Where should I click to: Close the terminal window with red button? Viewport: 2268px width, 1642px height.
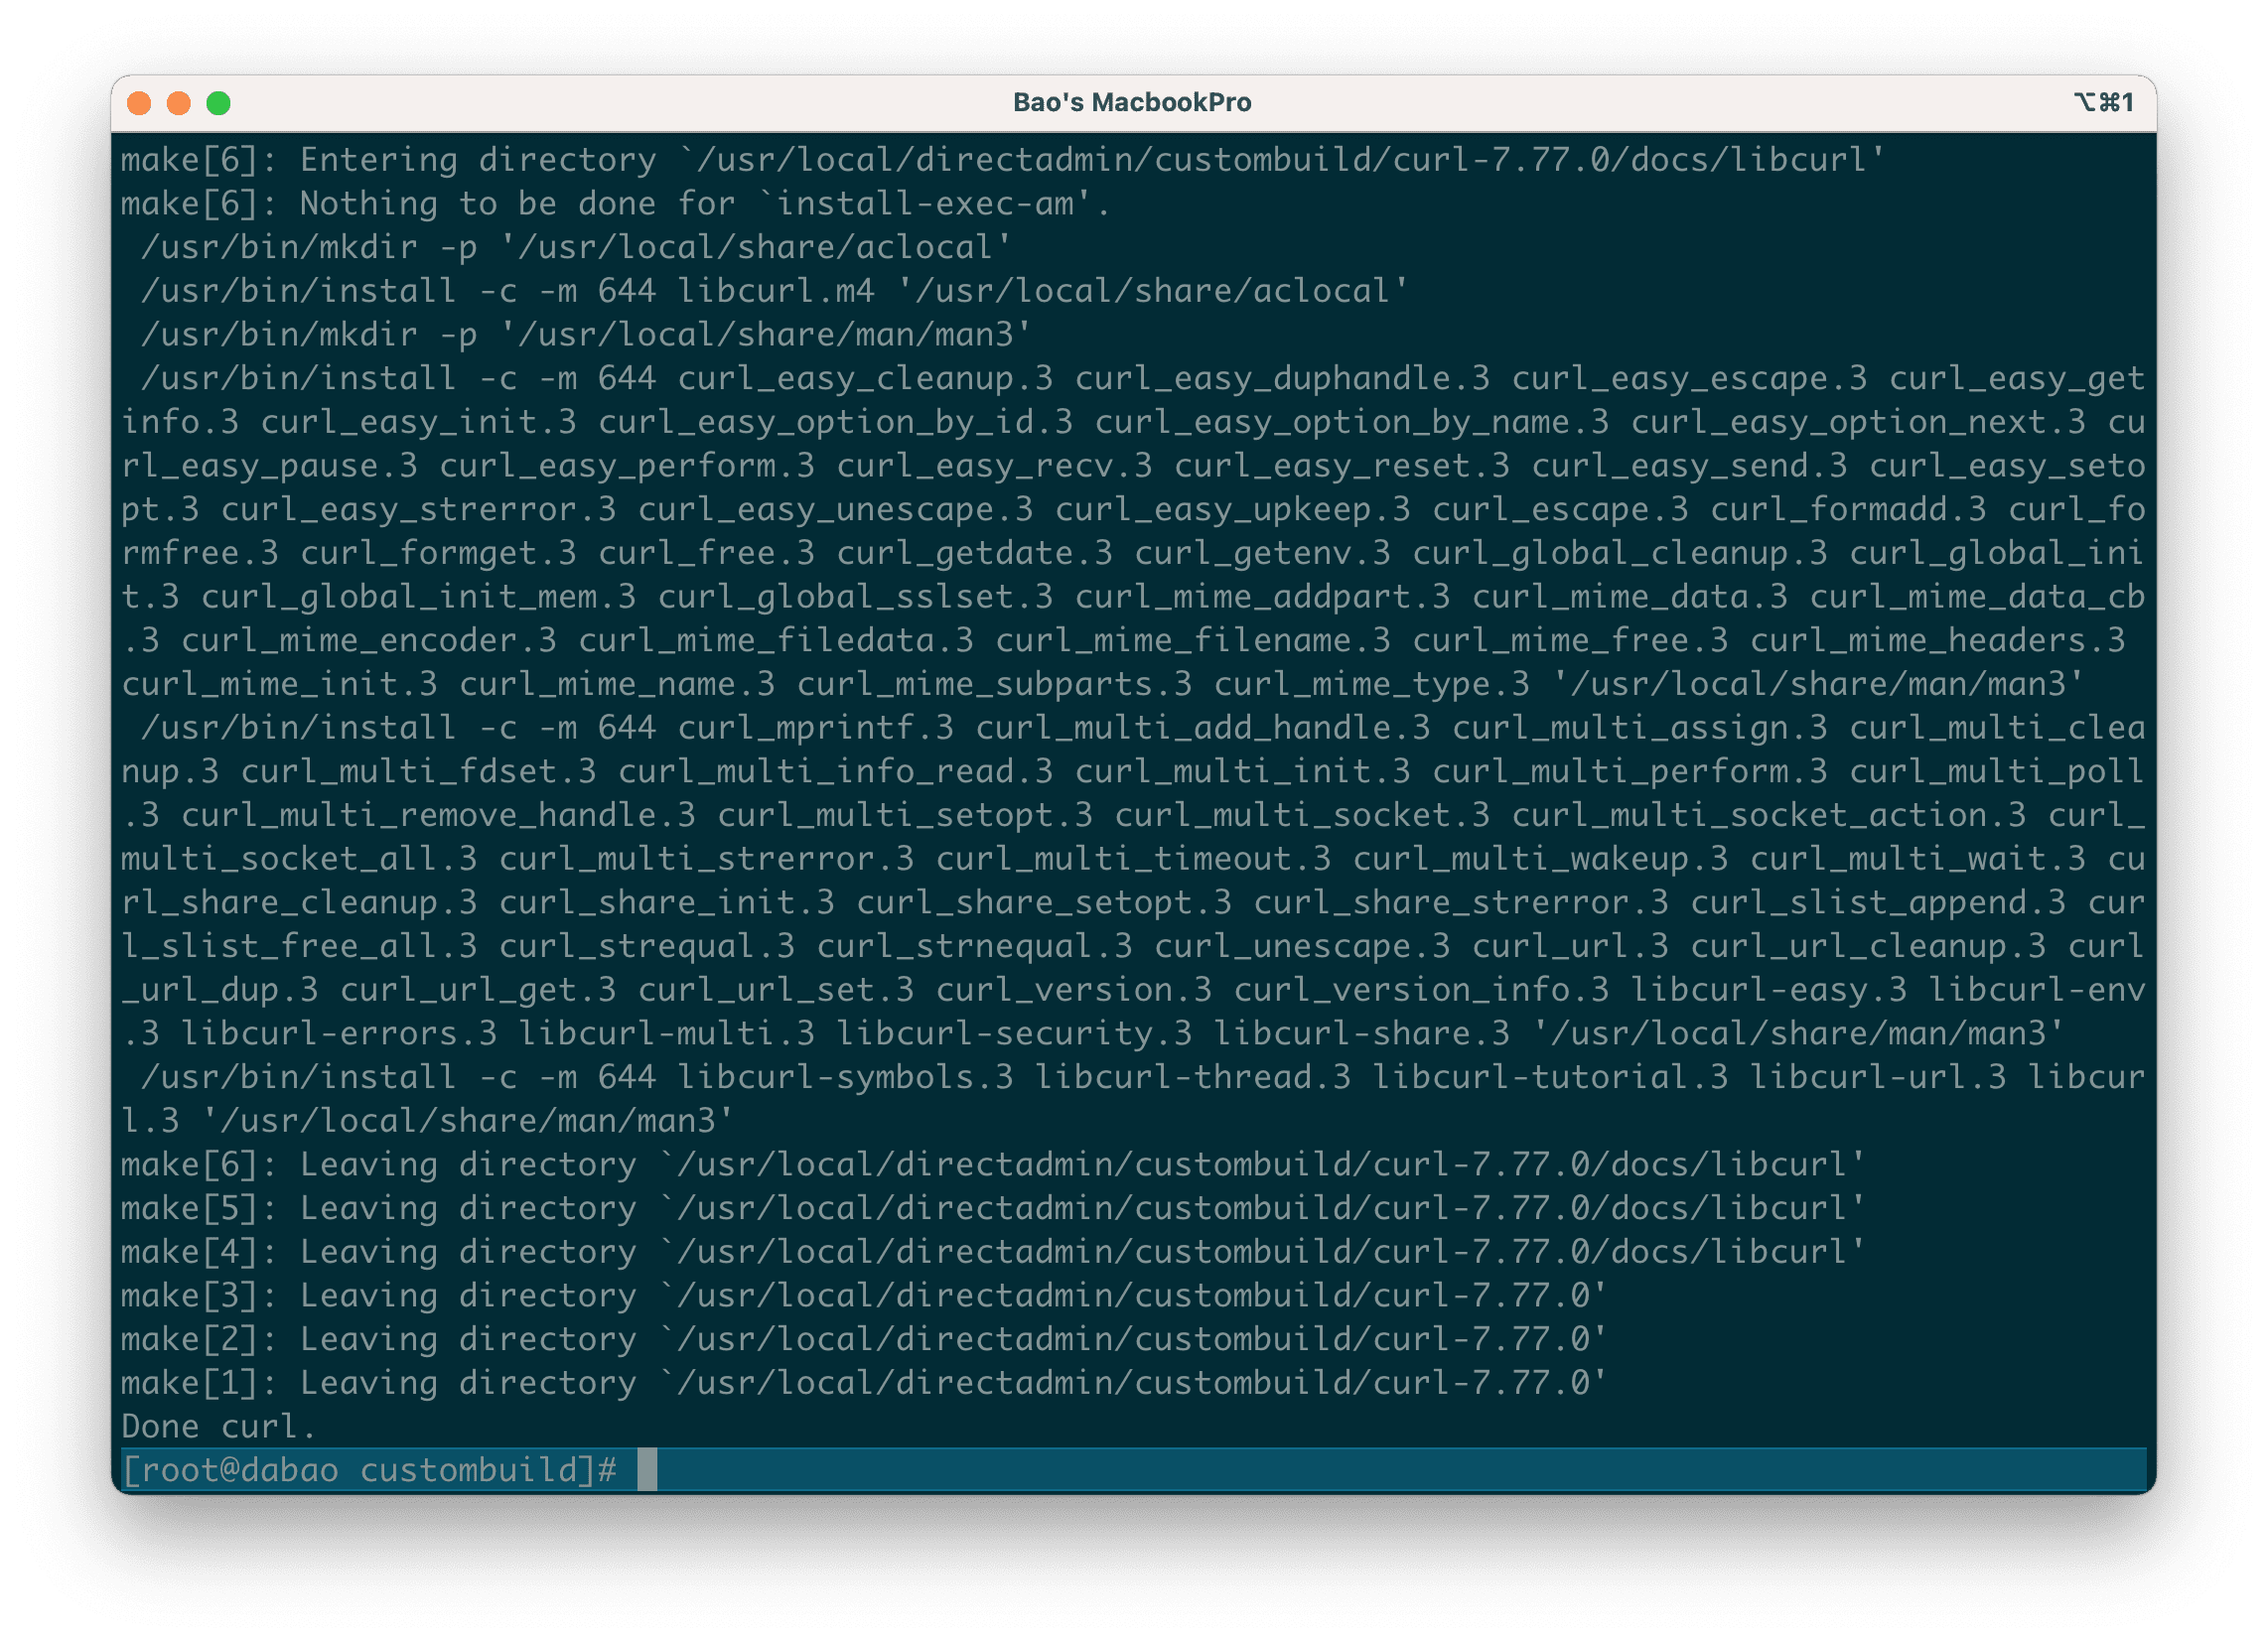click(139, 103)
